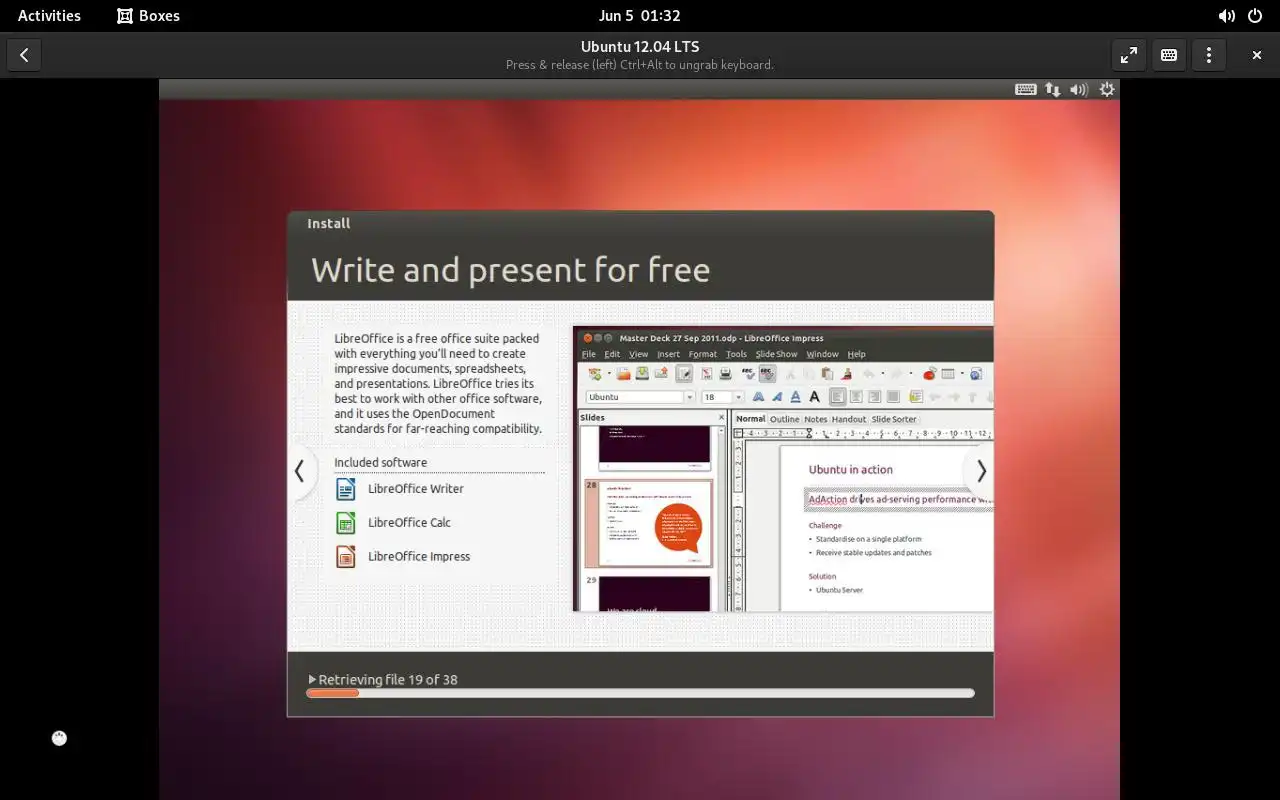Click the Print icon in Impress toolbar
Image resolution: width=1280 pixels, height=800 pixels.
tap(725, 374)
